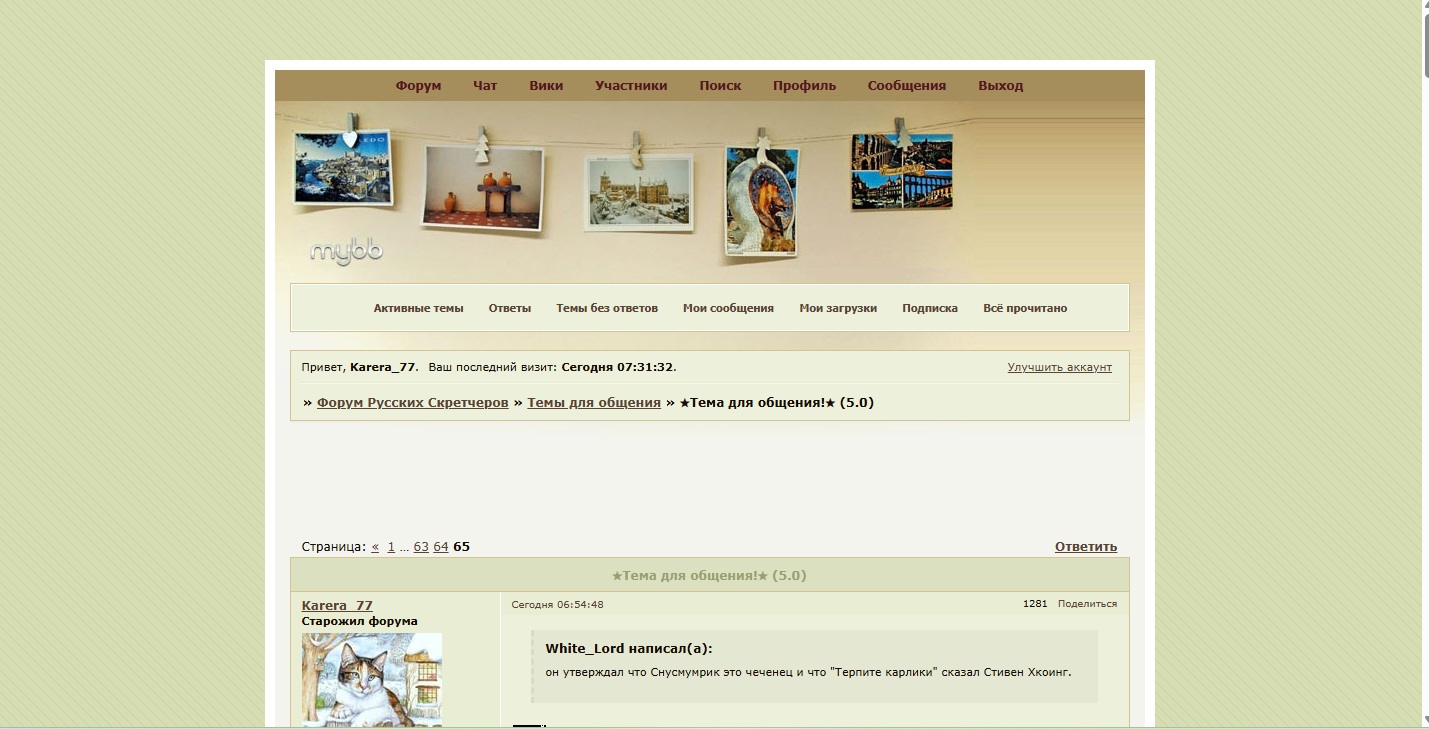
Task: Go to previous page with « link
Action: pyautogui.click(x=375, y=547)
